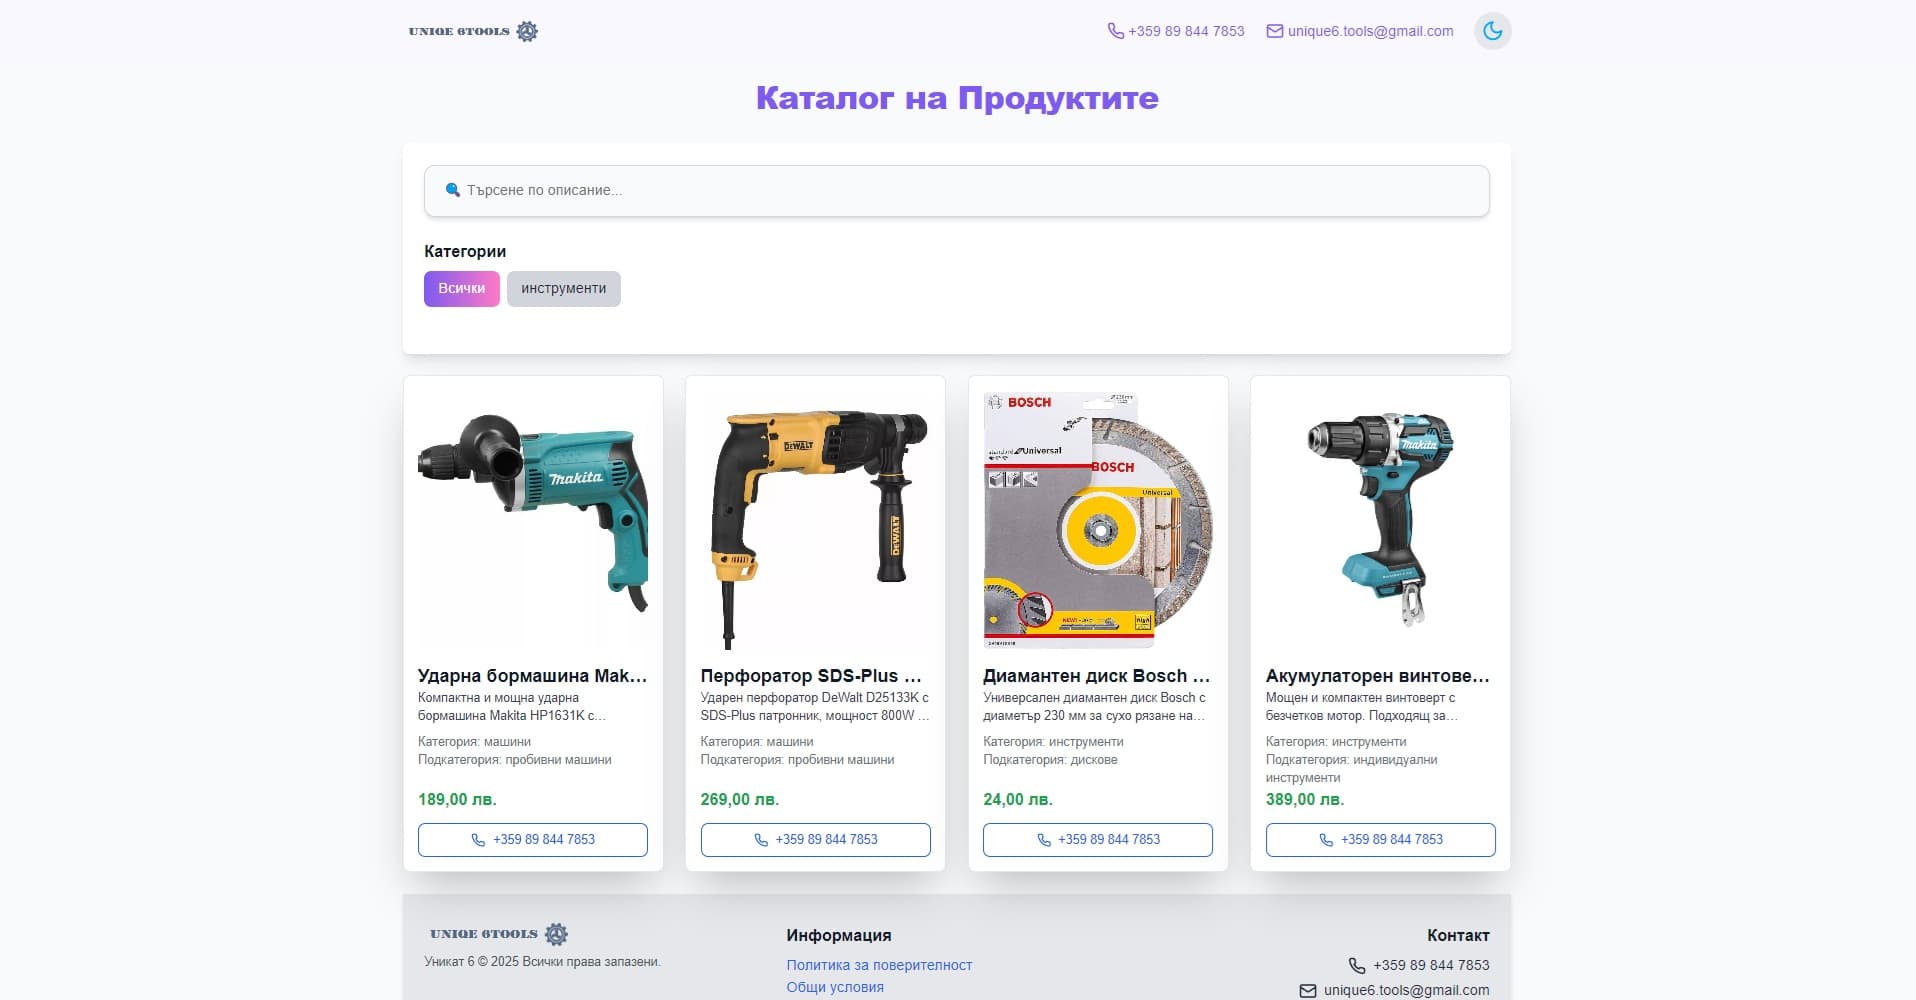Open the Makita cordless screwdriver image
Image resolution: width=1916 pixels, height=1000 pixels.
point(1381,520)
